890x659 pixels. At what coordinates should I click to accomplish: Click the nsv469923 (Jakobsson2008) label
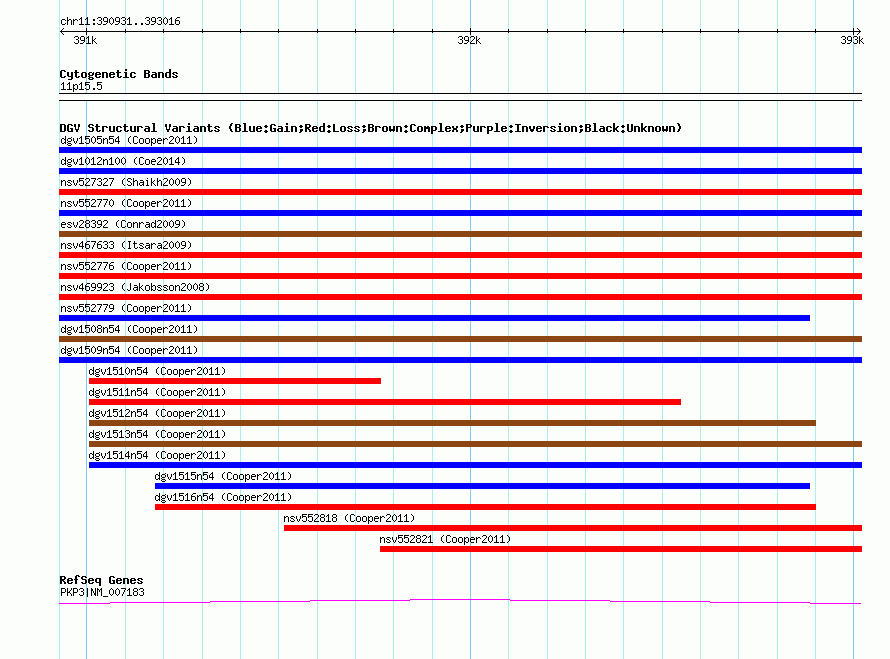tap(135, 287)
